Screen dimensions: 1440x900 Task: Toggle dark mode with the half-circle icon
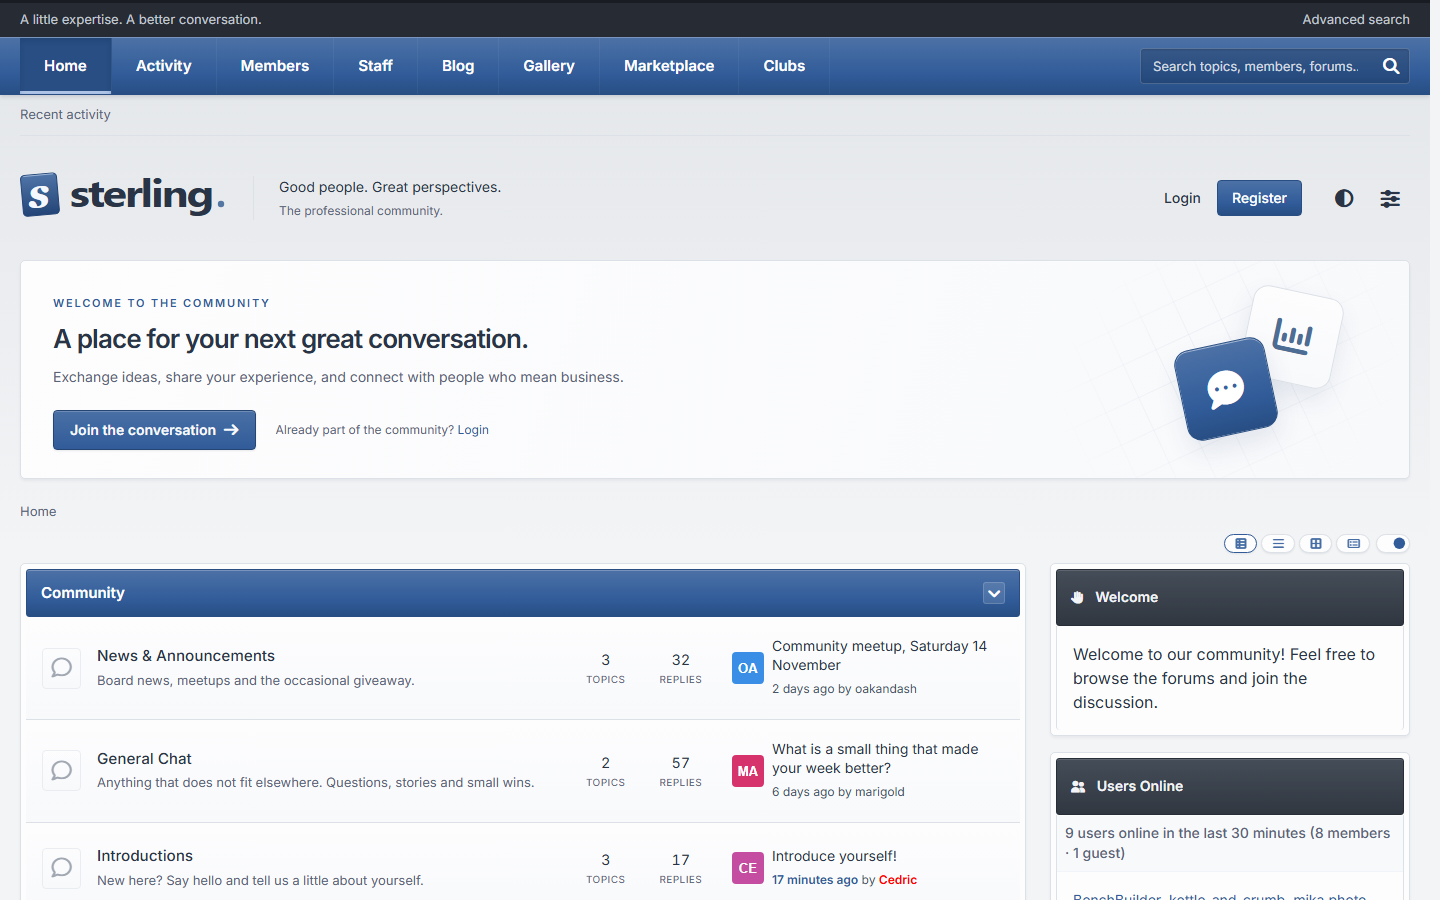pyautogui.click(x=1344, y=198)
